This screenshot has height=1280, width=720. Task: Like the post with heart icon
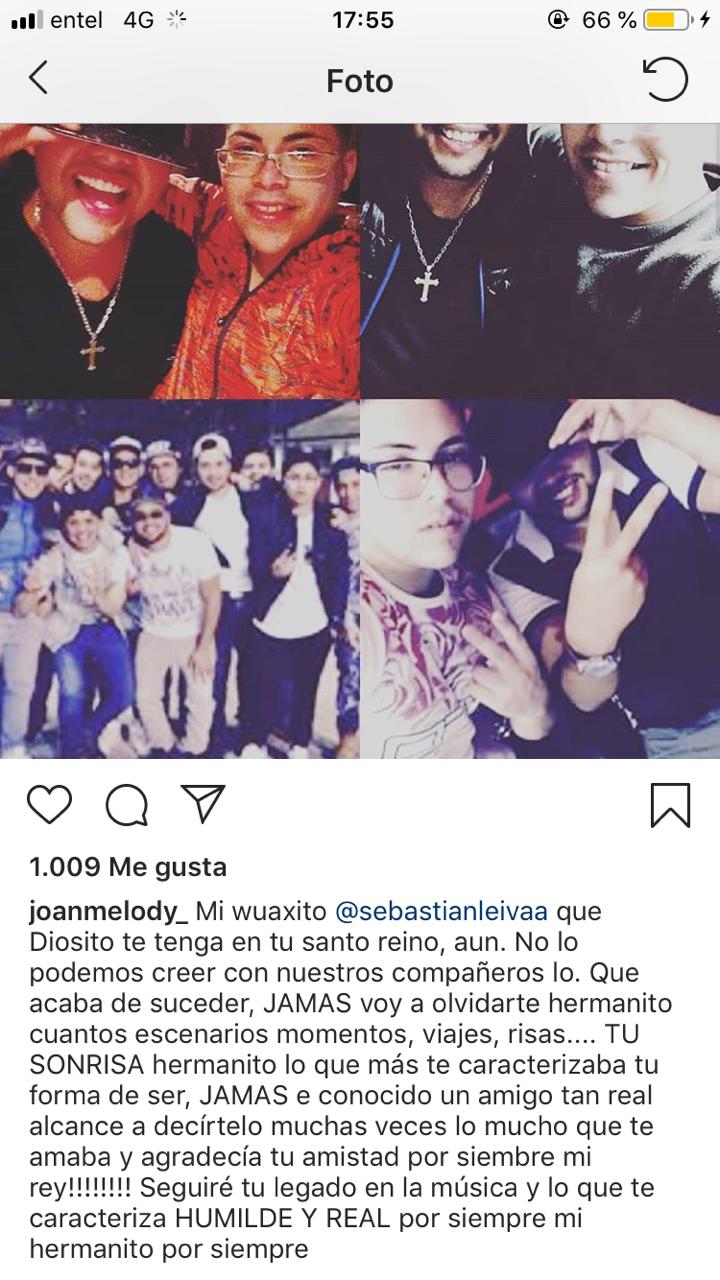[x=49, y=805]
